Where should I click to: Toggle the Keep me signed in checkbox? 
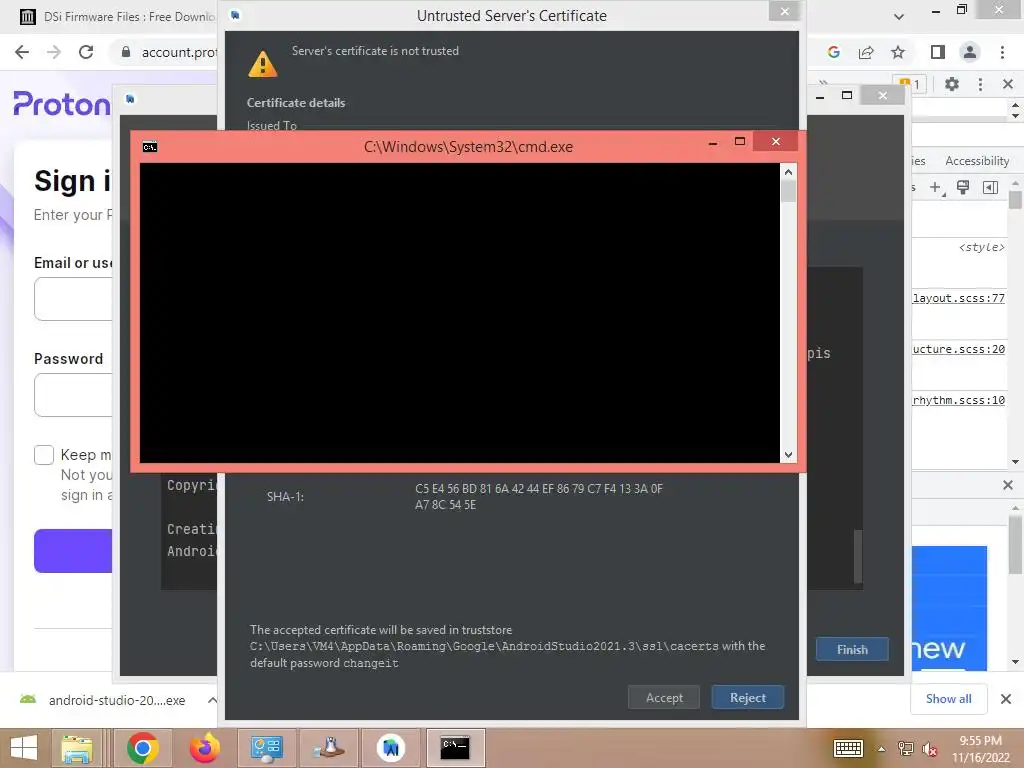44,455
